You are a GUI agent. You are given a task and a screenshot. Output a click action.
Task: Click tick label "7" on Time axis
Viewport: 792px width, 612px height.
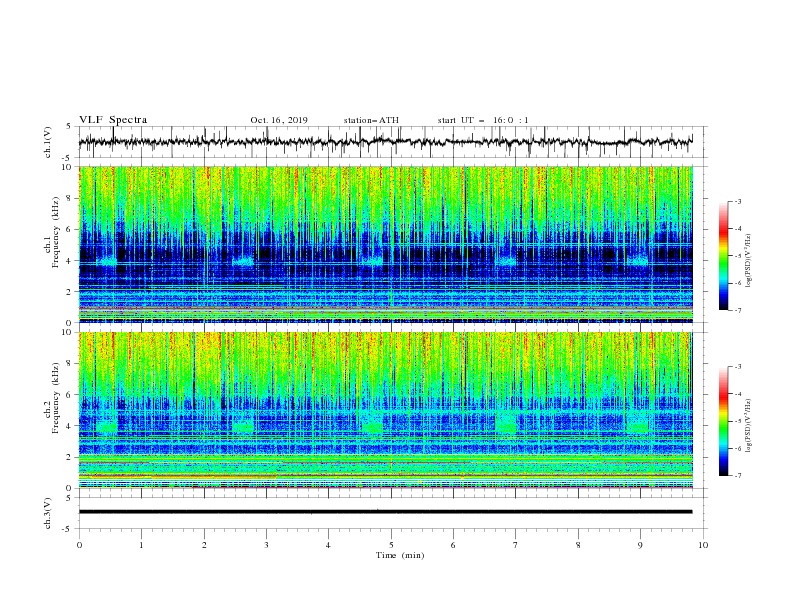(x=516, y=545)
